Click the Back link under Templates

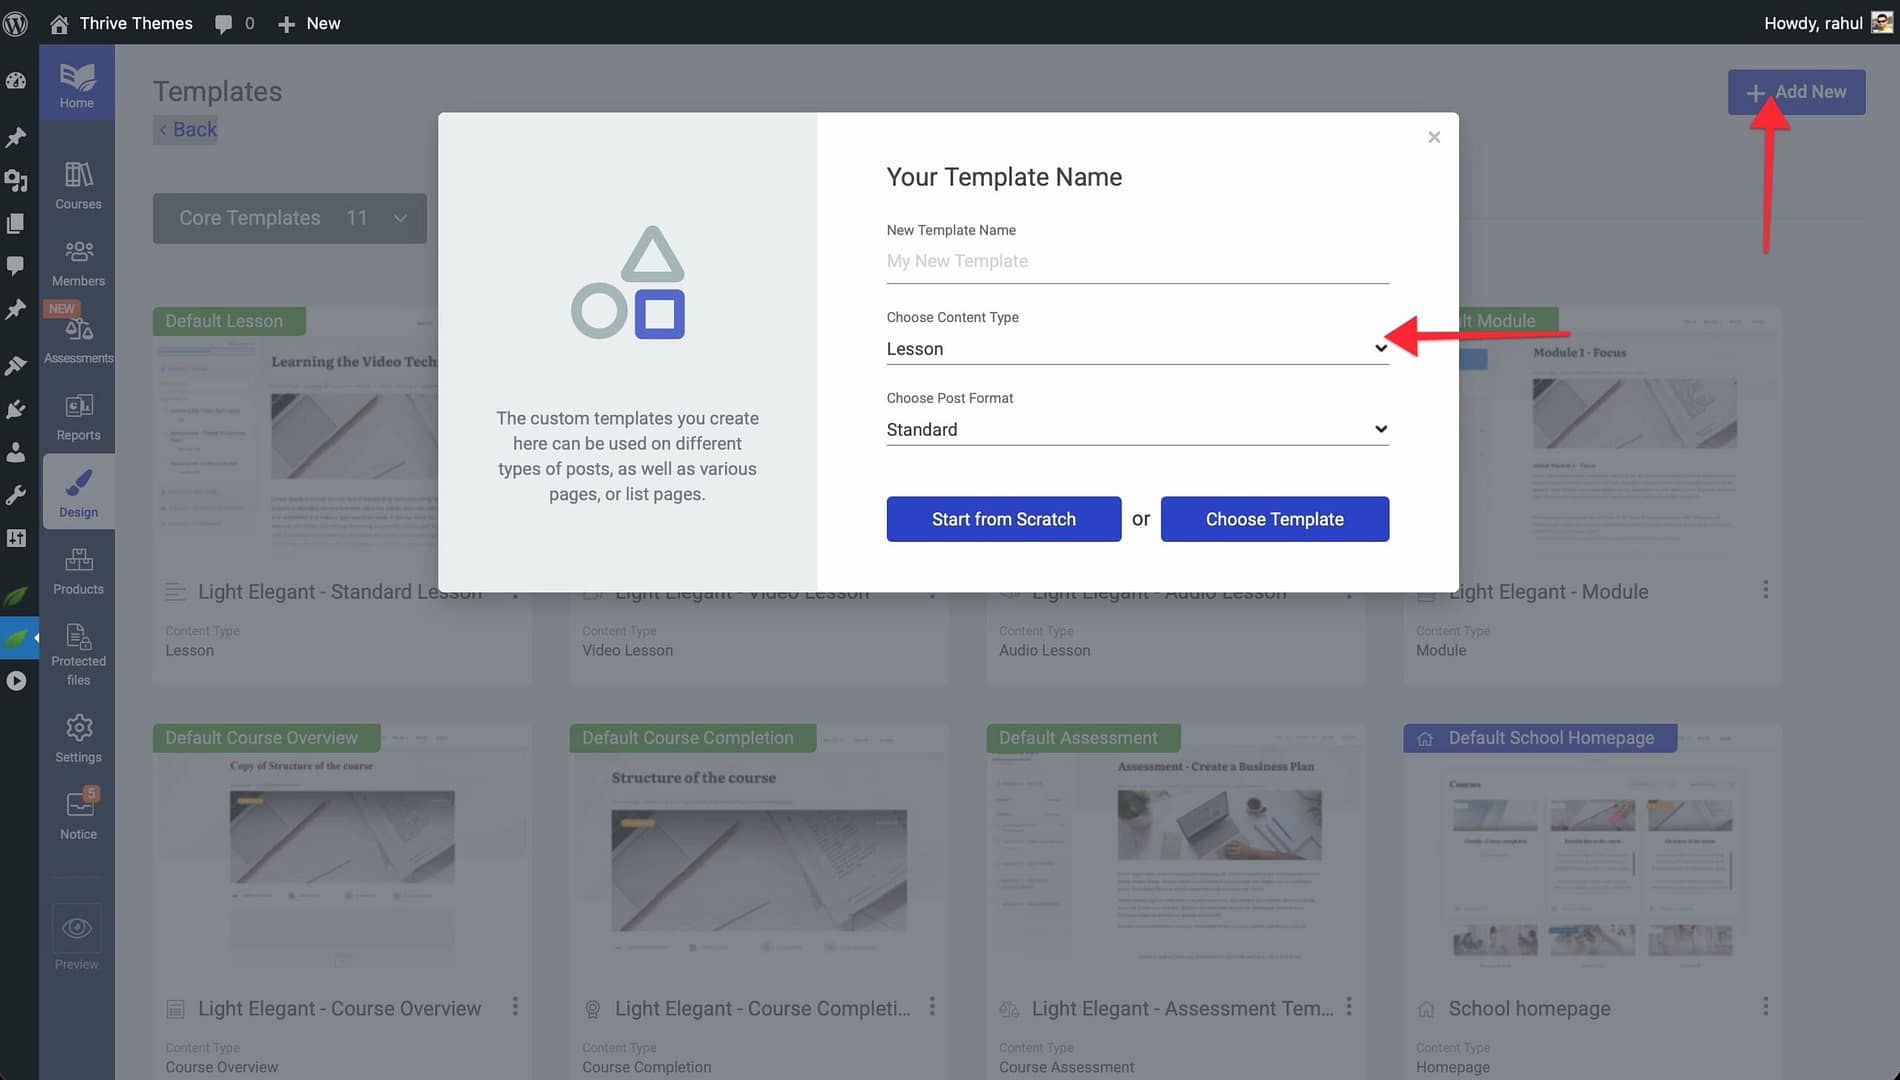187,129
